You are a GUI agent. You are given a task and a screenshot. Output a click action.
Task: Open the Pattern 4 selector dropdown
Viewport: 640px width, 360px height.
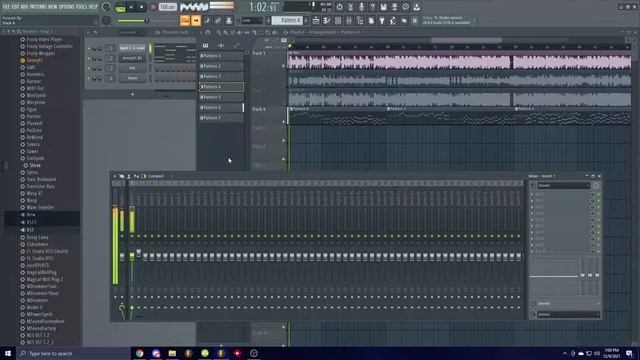(287, 20)
